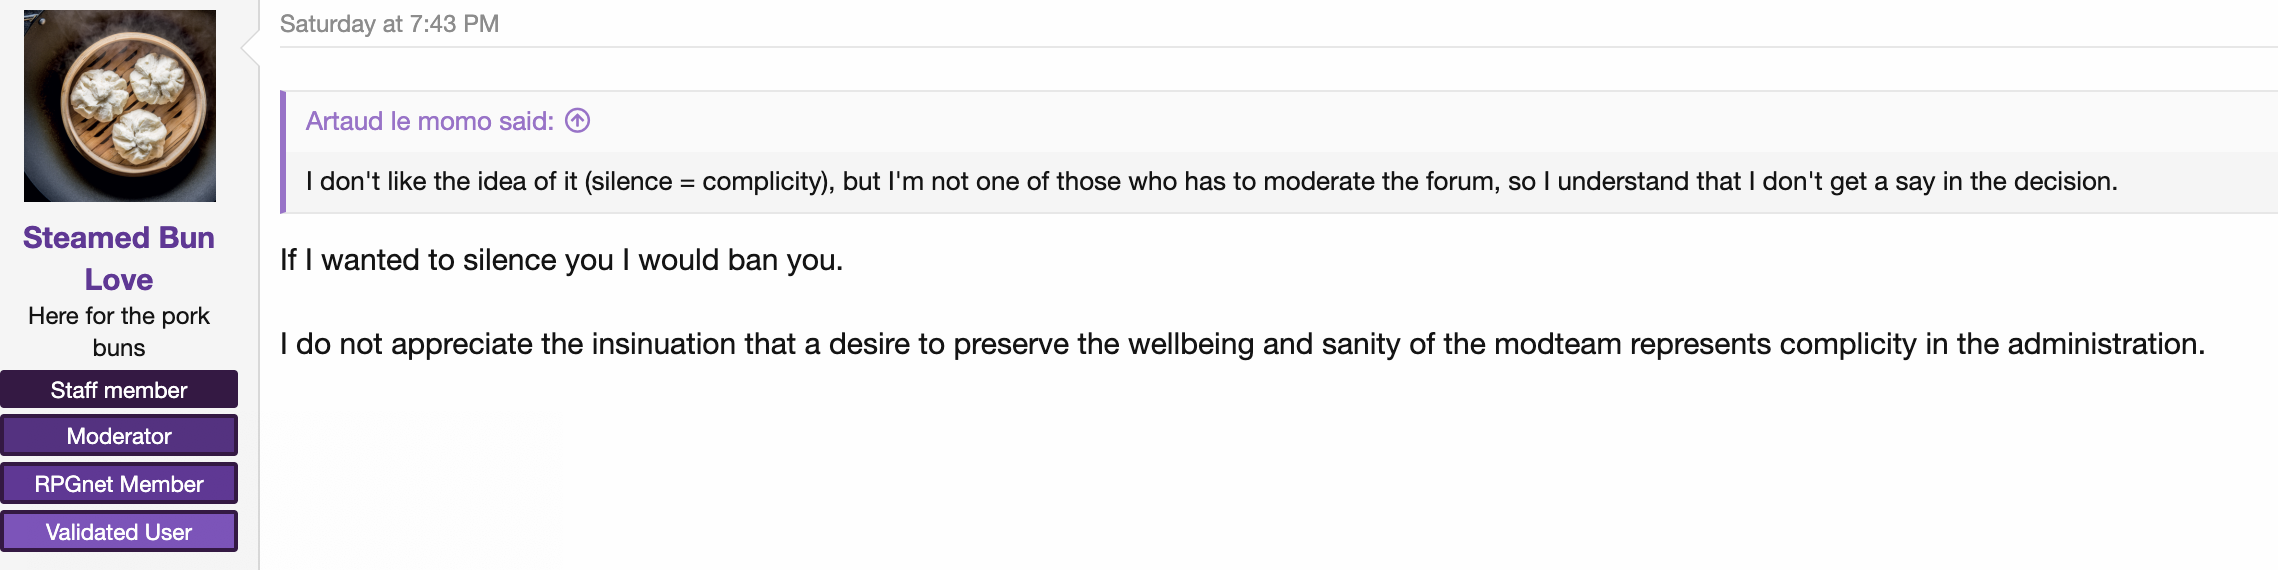Click the quoted text about silence and complicity

click(1211, 181)
